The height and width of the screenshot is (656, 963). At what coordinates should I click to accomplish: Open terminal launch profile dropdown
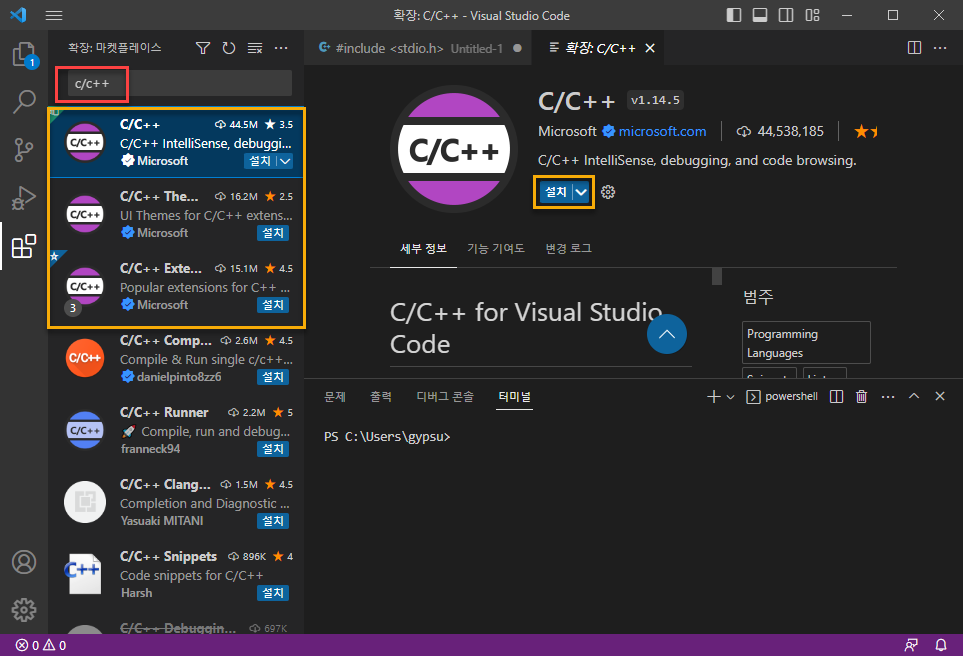pos(730,397)
